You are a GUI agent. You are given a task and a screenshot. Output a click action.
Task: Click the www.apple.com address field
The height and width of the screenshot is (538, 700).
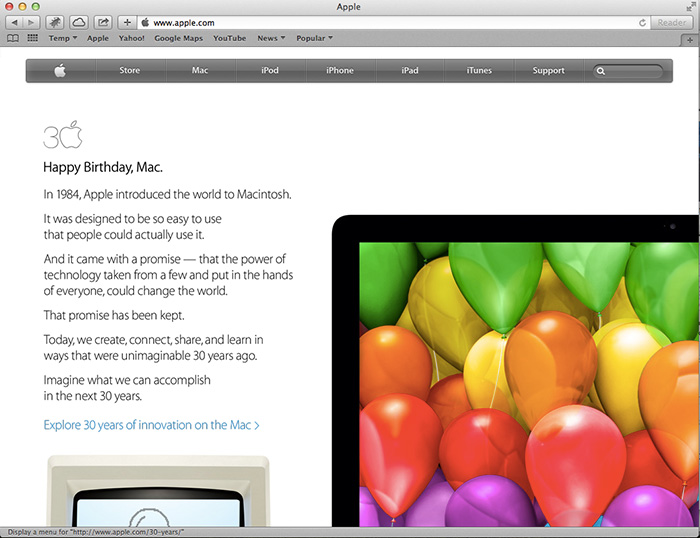393,22
